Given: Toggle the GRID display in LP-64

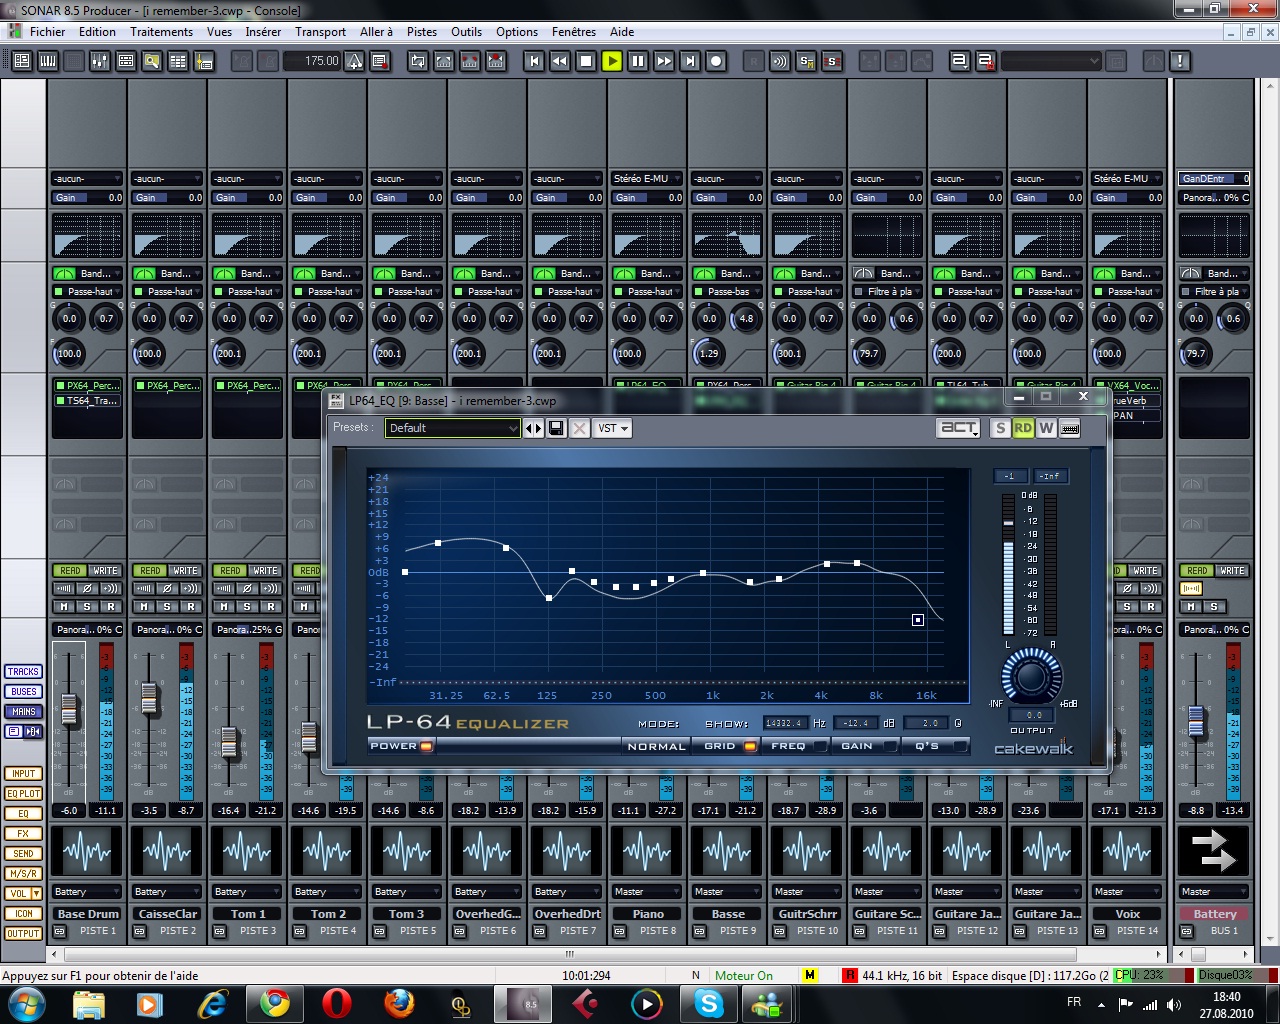Looking at the screenshot, I should coord(750,746).
